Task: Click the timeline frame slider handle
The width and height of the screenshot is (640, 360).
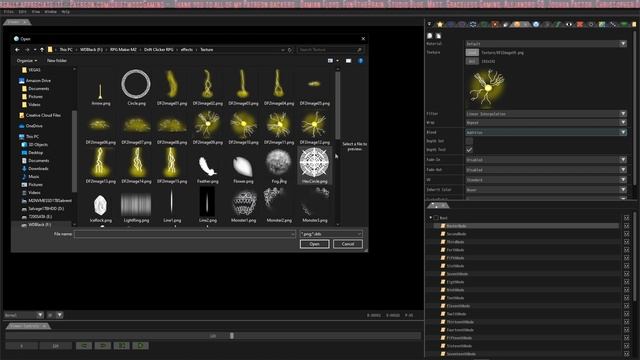Action: click(232, 336)
